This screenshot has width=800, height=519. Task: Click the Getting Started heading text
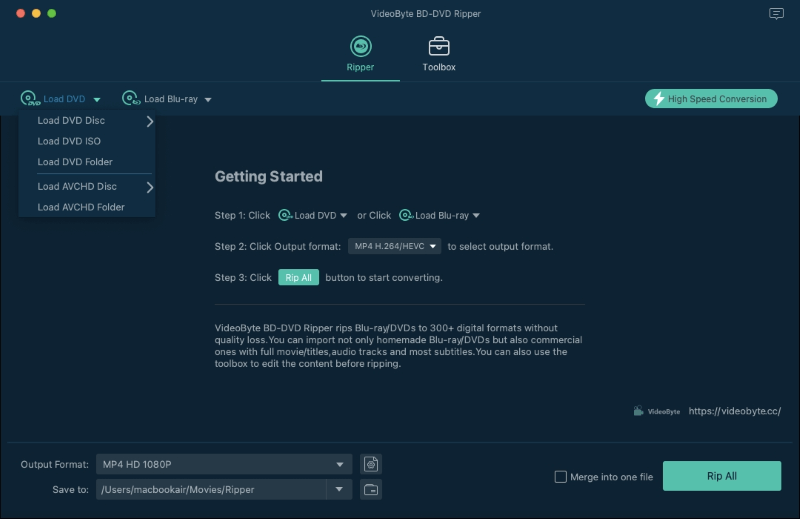268,177
